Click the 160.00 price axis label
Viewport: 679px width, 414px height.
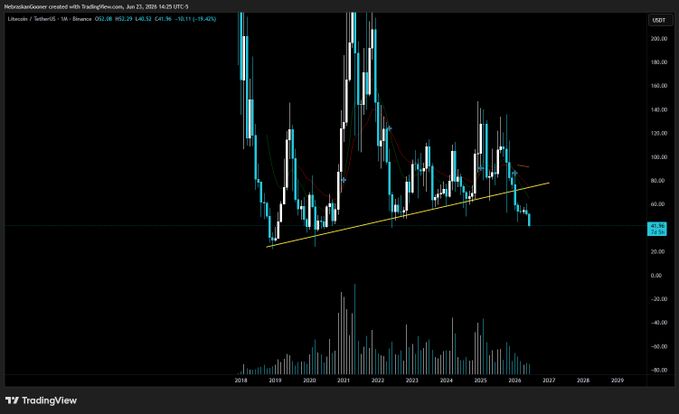pyautogui.click(x=659, y=86)
